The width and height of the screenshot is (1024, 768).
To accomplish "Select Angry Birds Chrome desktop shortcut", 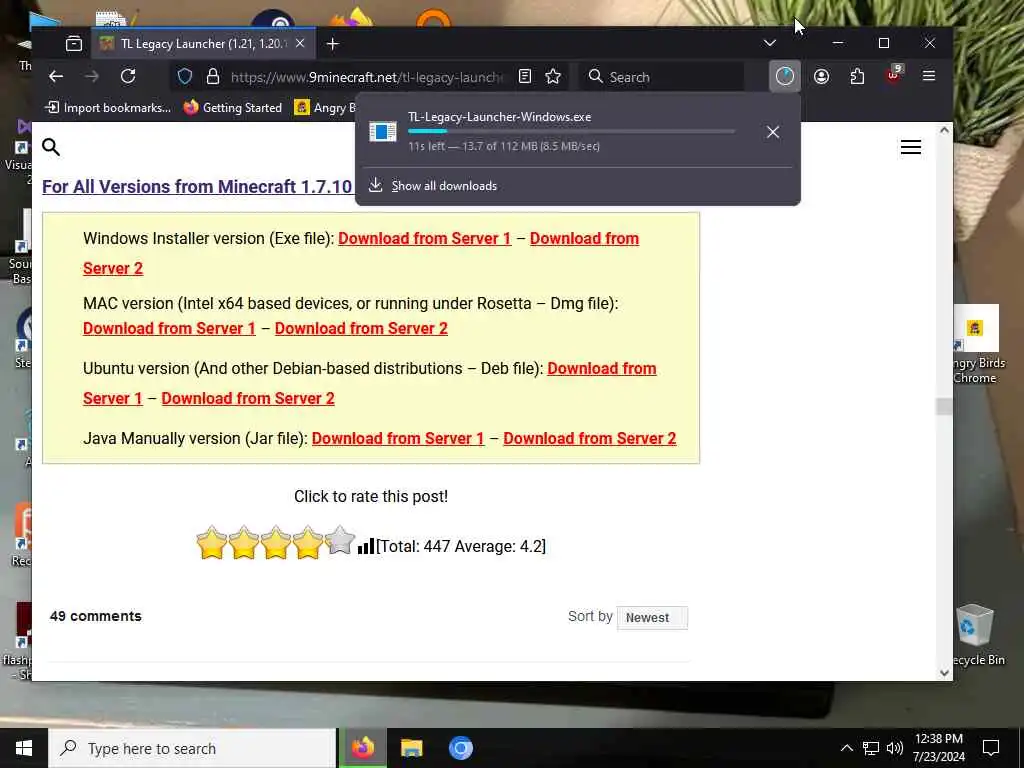I will (x=977, y=344).
